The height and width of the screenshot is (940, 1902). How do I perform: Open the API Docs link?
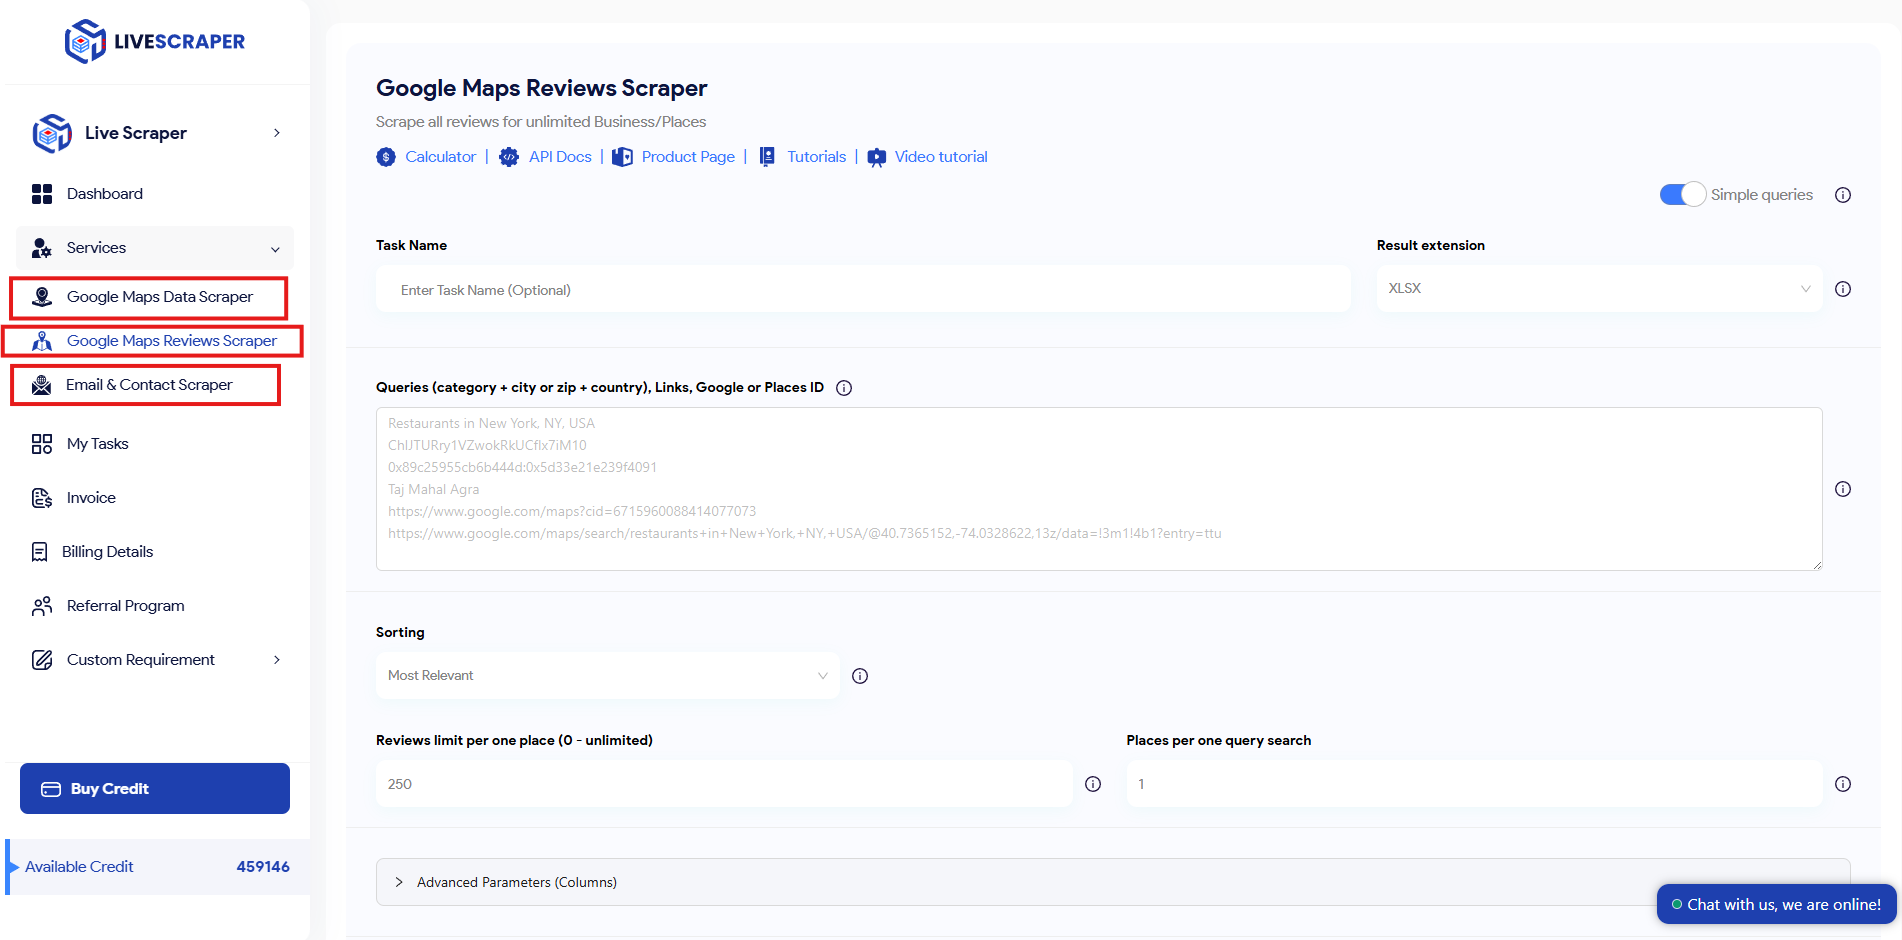[560, 157]
